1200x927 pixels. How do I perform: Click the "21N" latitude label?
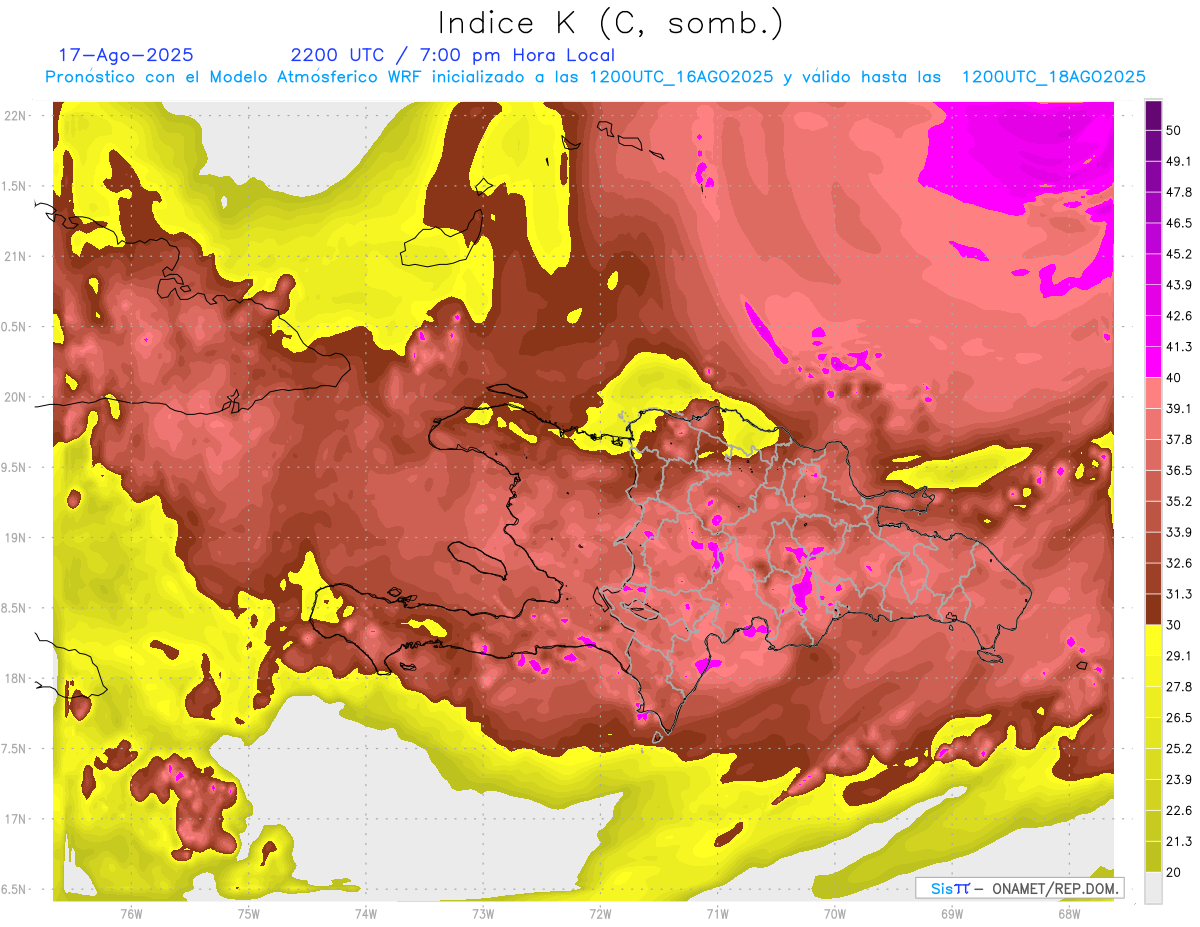17,256
